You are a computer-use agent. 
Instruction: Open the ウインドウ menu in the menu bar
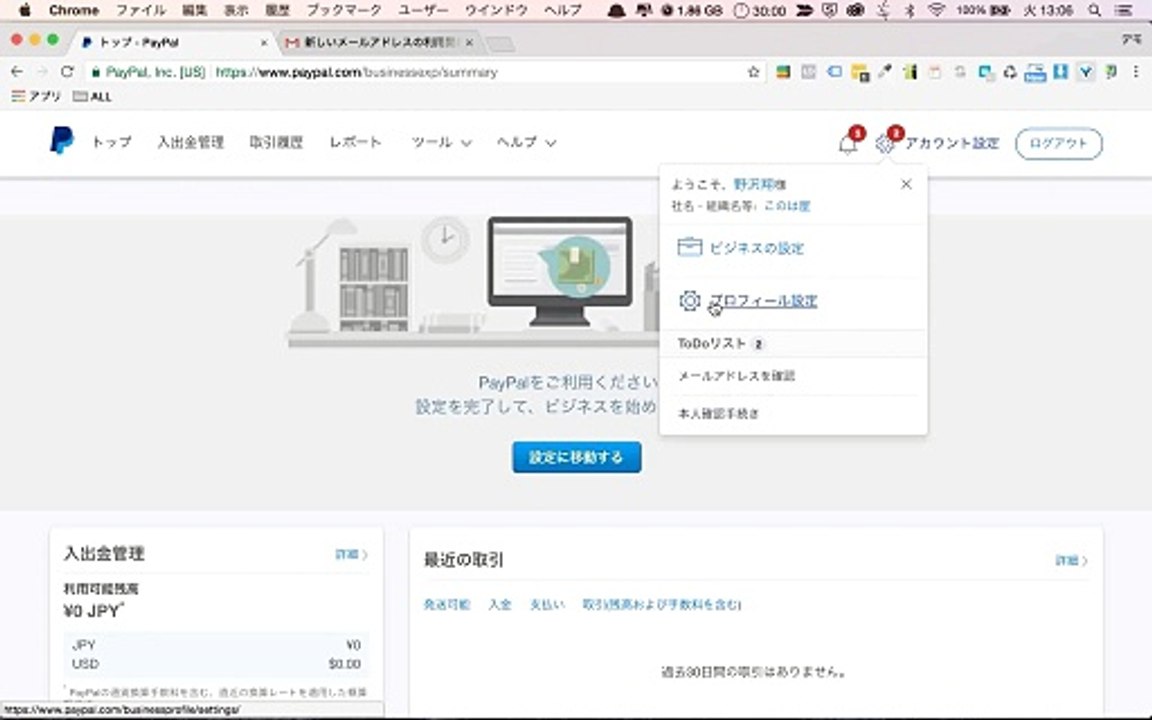pos(497,10)
